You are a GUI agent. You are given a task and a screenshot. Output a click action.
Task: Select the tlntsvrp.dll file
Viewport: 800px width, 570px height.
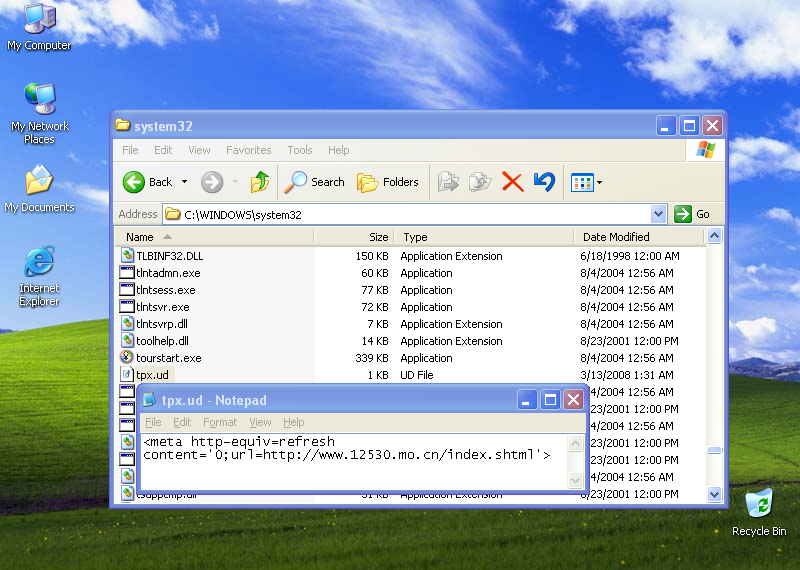click(162, 324)
